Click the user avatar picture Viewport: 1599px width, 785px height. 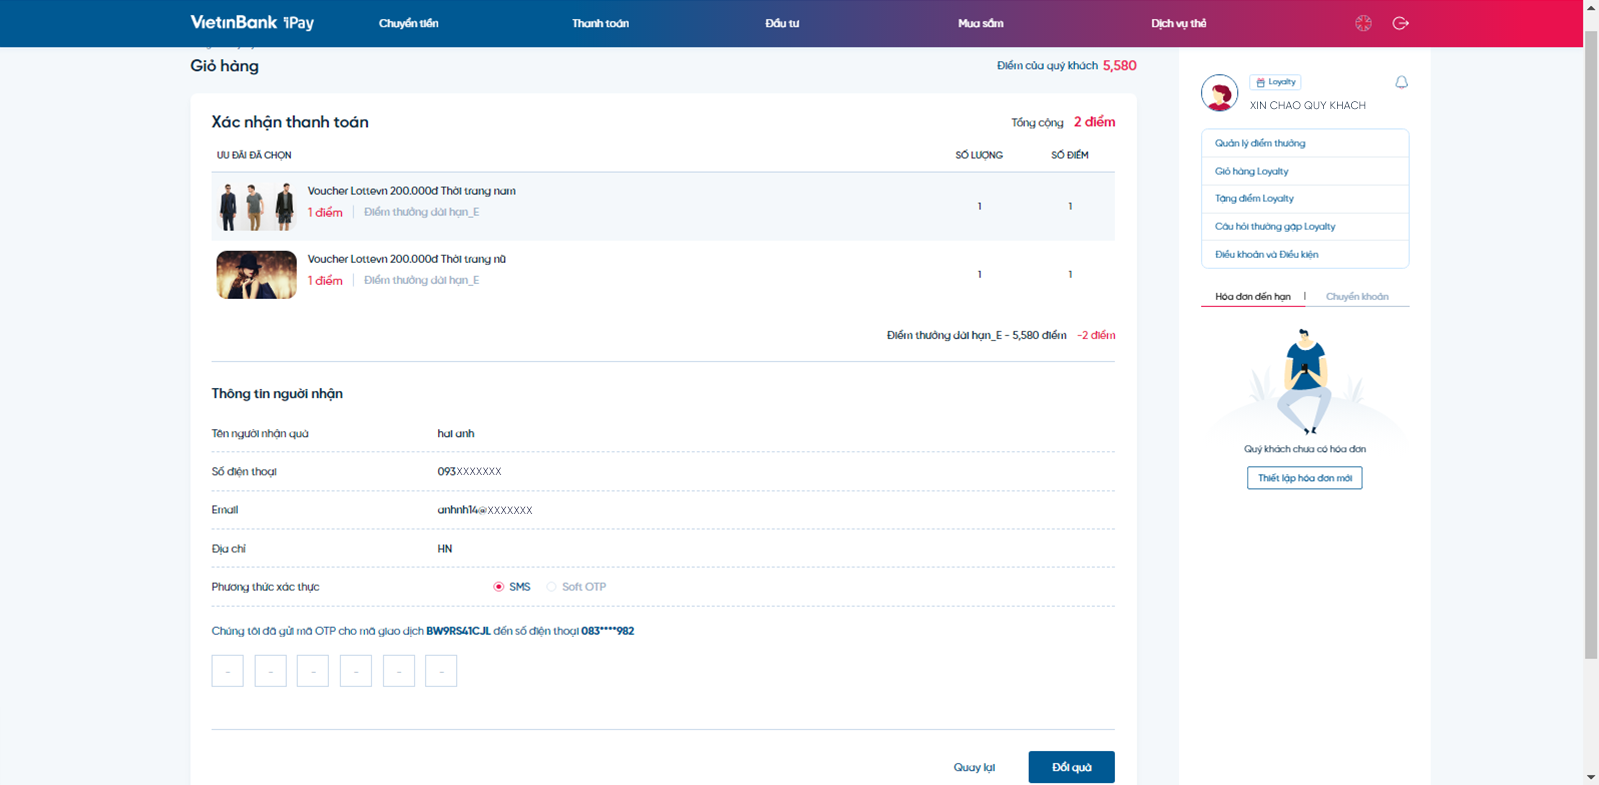(1219, 93)
